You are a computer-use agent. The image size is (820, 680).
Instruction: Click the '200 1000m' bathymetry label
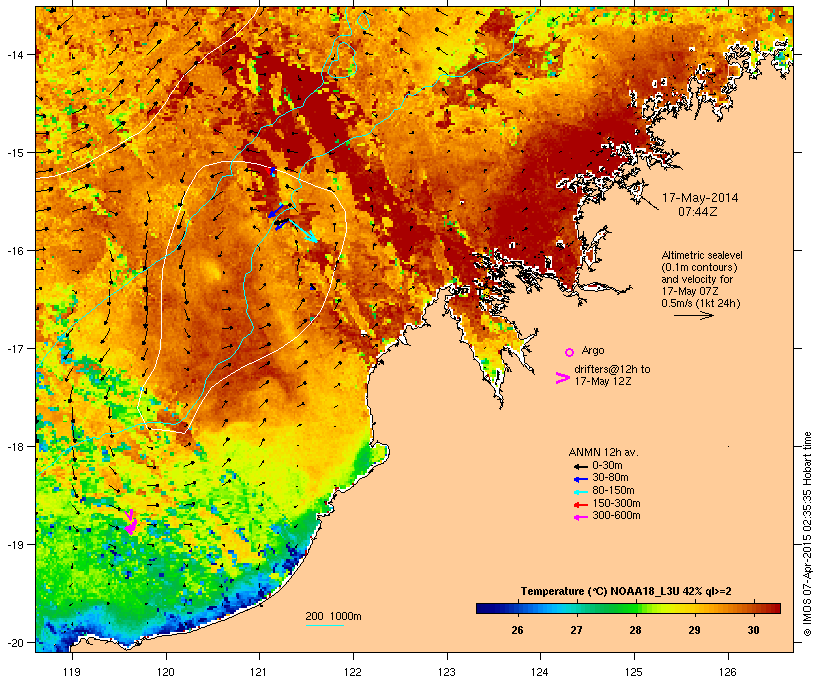pyautogui.click(x=333, y=616)
